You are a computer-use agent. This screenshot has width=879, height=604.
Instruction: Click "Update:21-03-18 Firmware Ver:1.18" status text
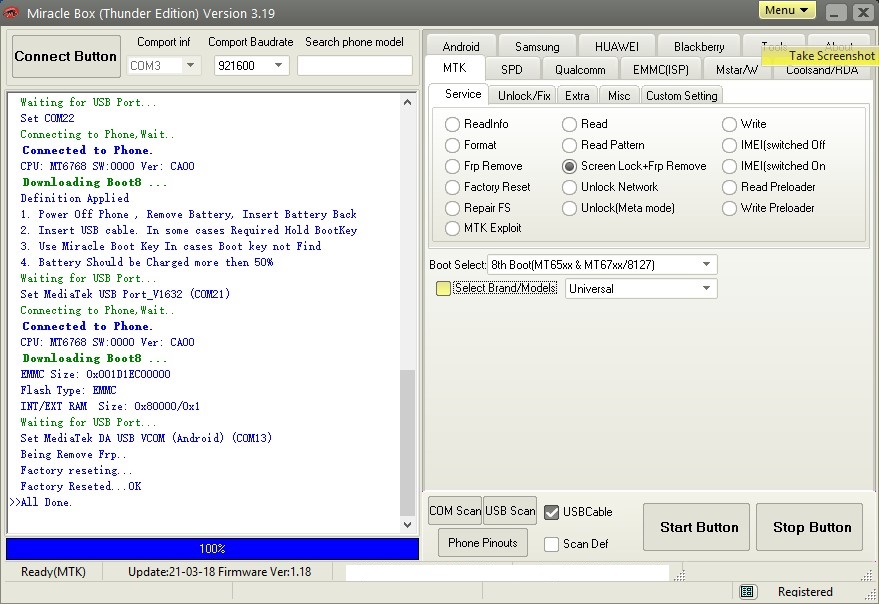click(219, 572)
